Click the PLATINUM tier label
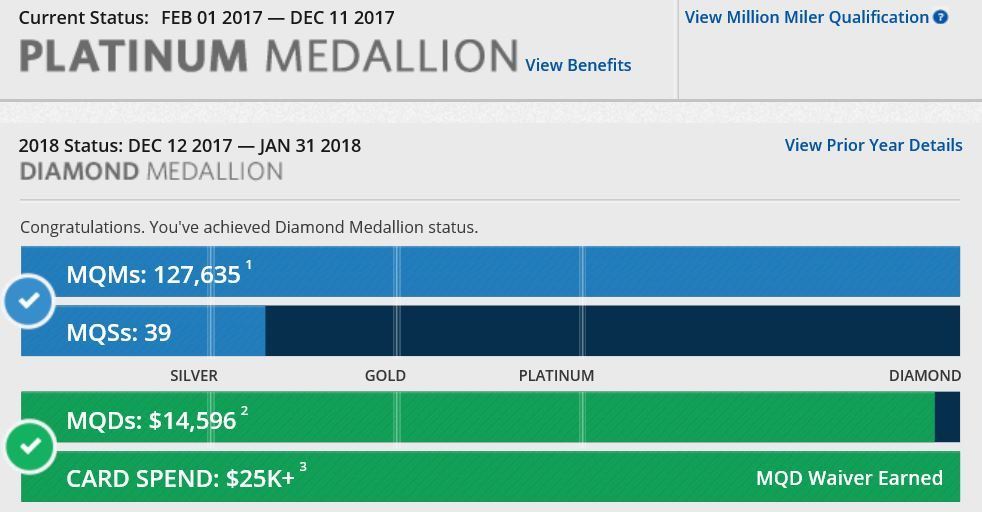Viewport: 982px width, 512px height. coord(556,376)
